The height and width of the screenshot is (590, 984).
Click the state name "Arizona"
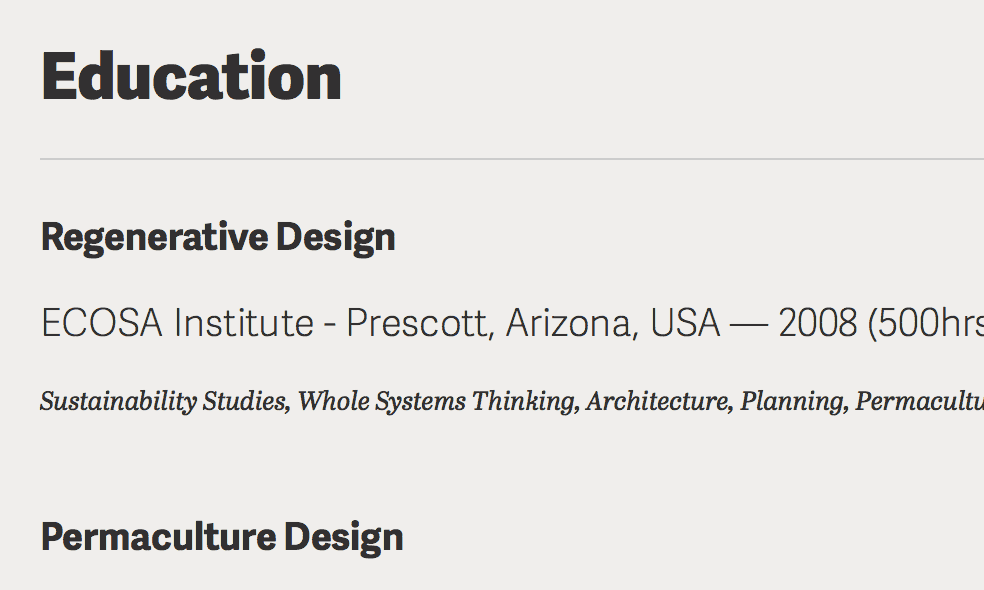[x=571, y=324]
